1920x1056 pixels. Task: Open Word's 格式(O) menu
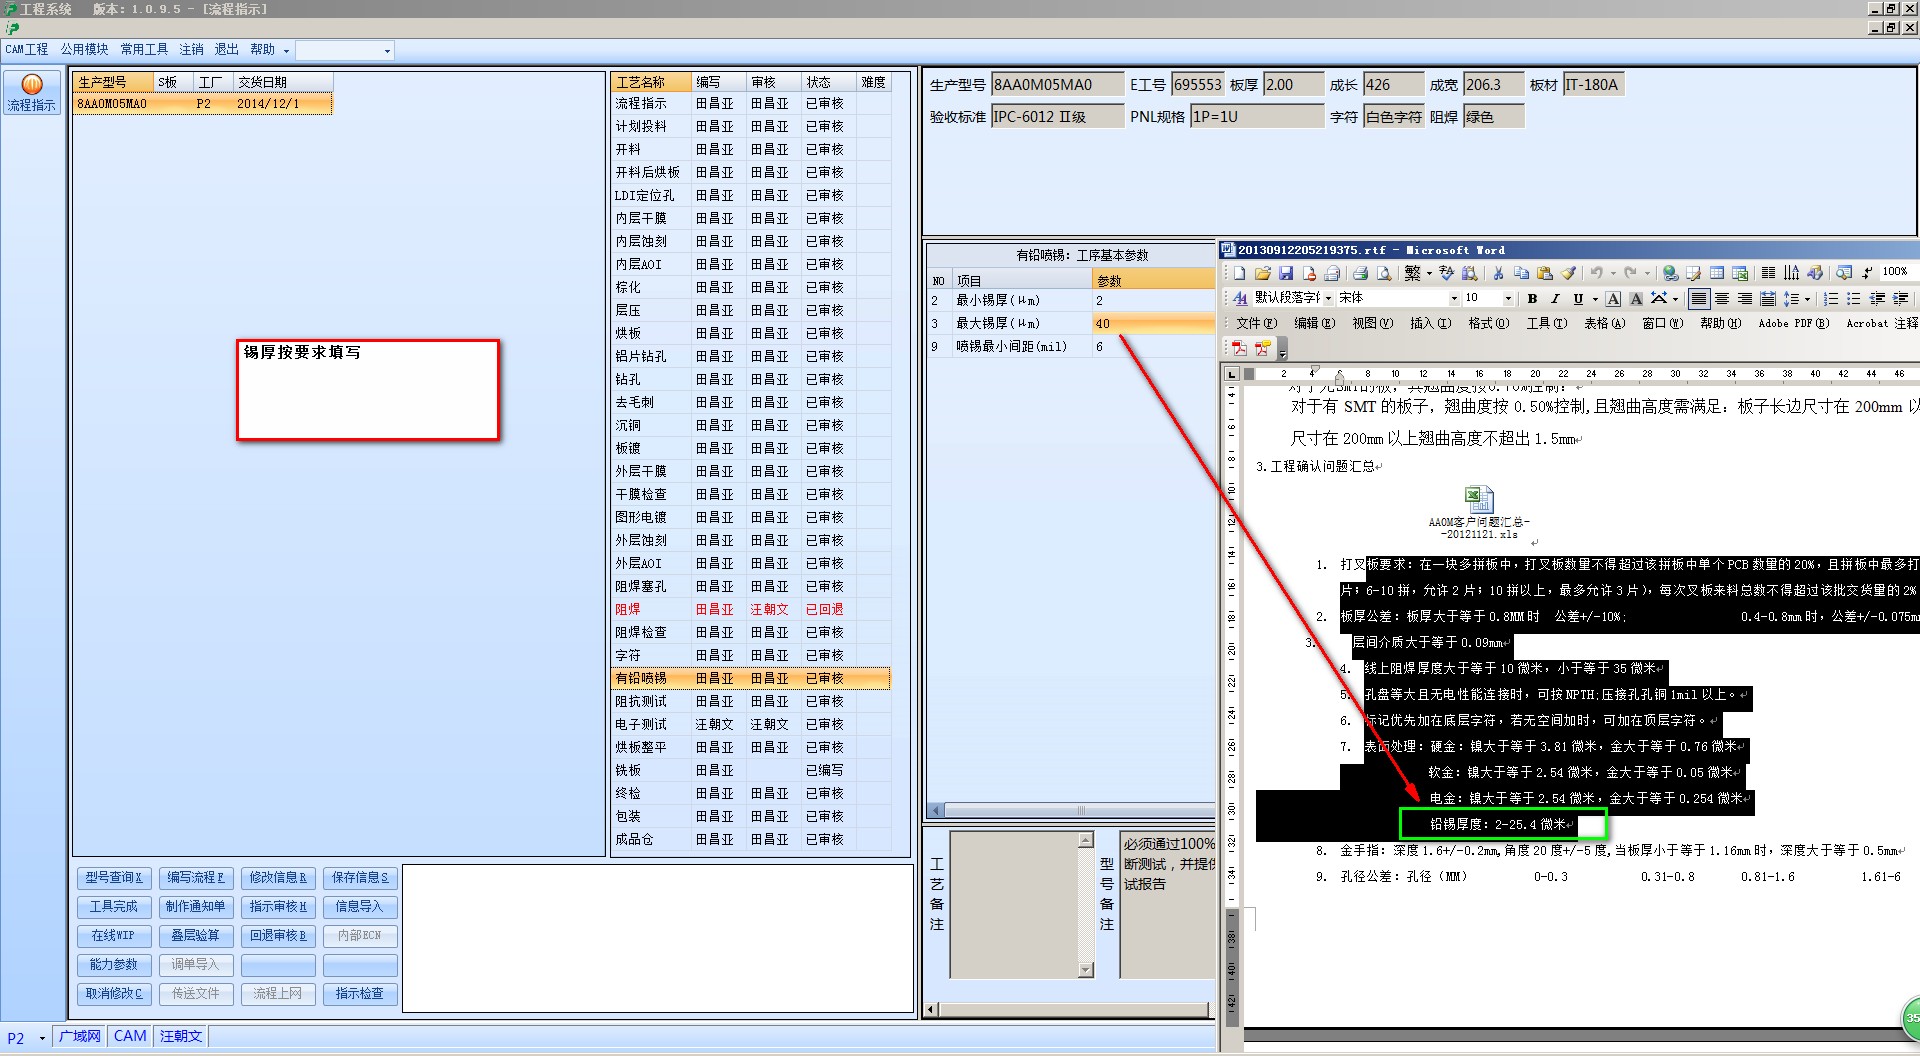1488,323
